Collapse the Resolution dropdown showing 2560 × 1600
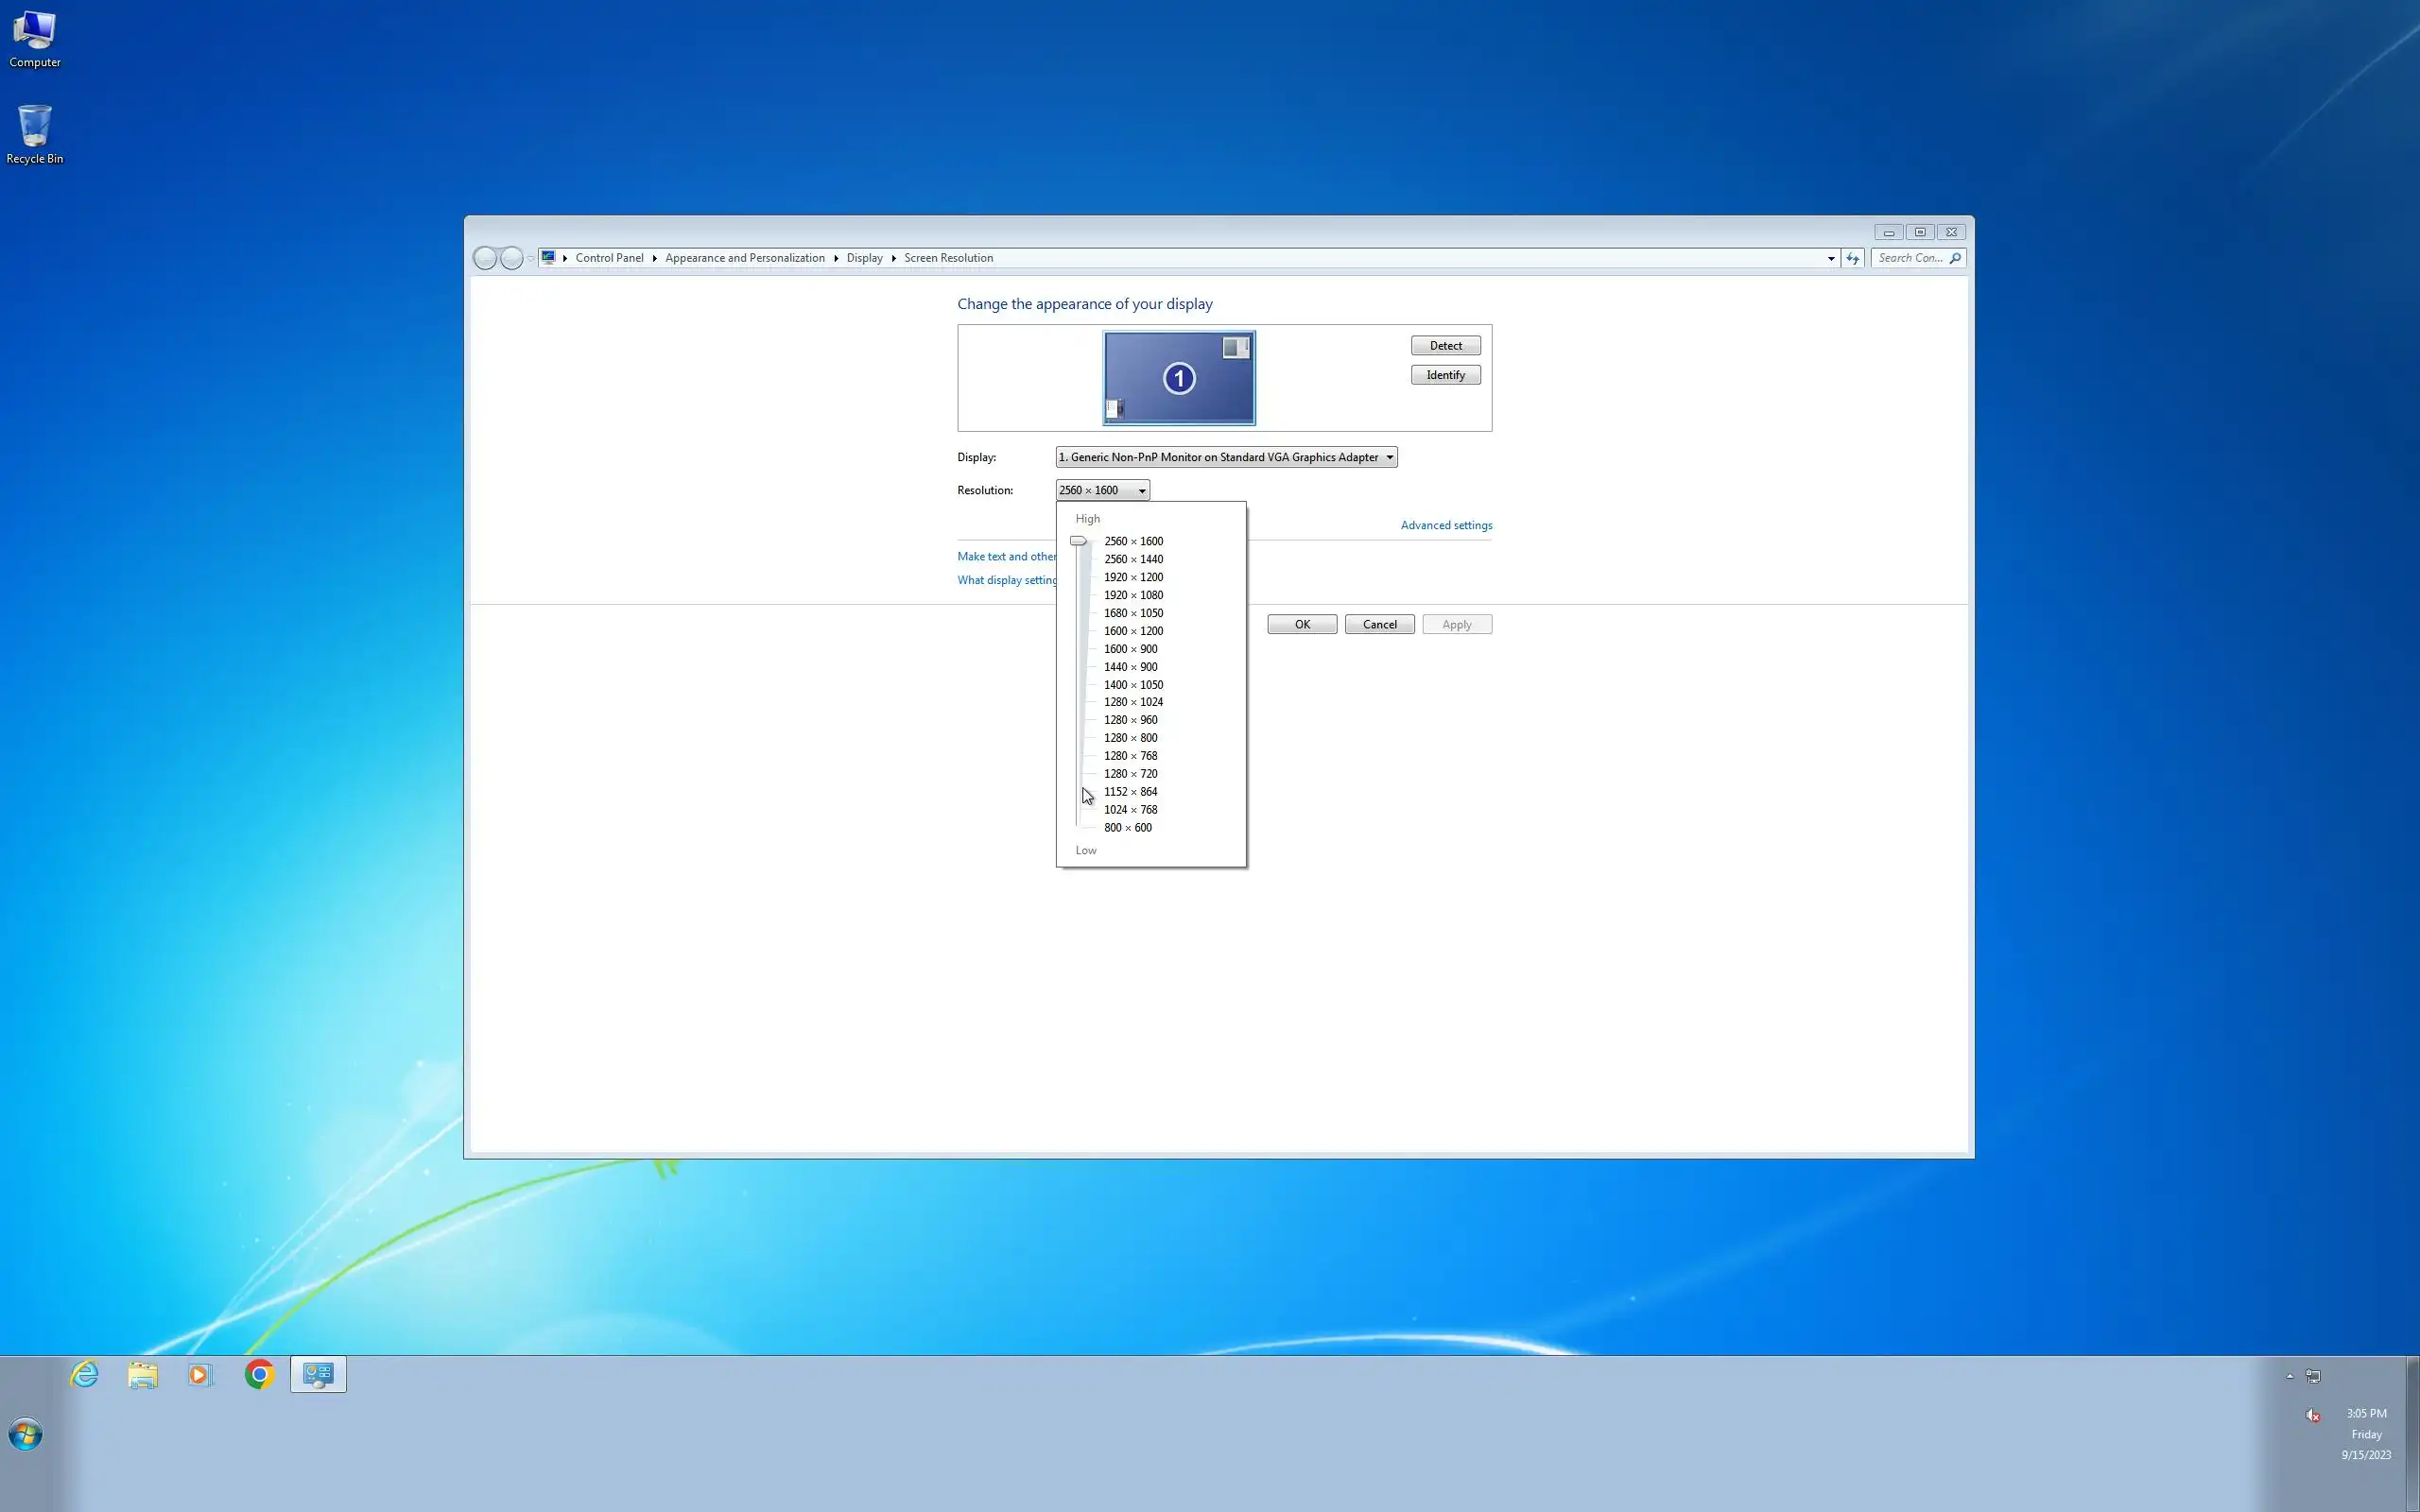 pos(1102,490)
